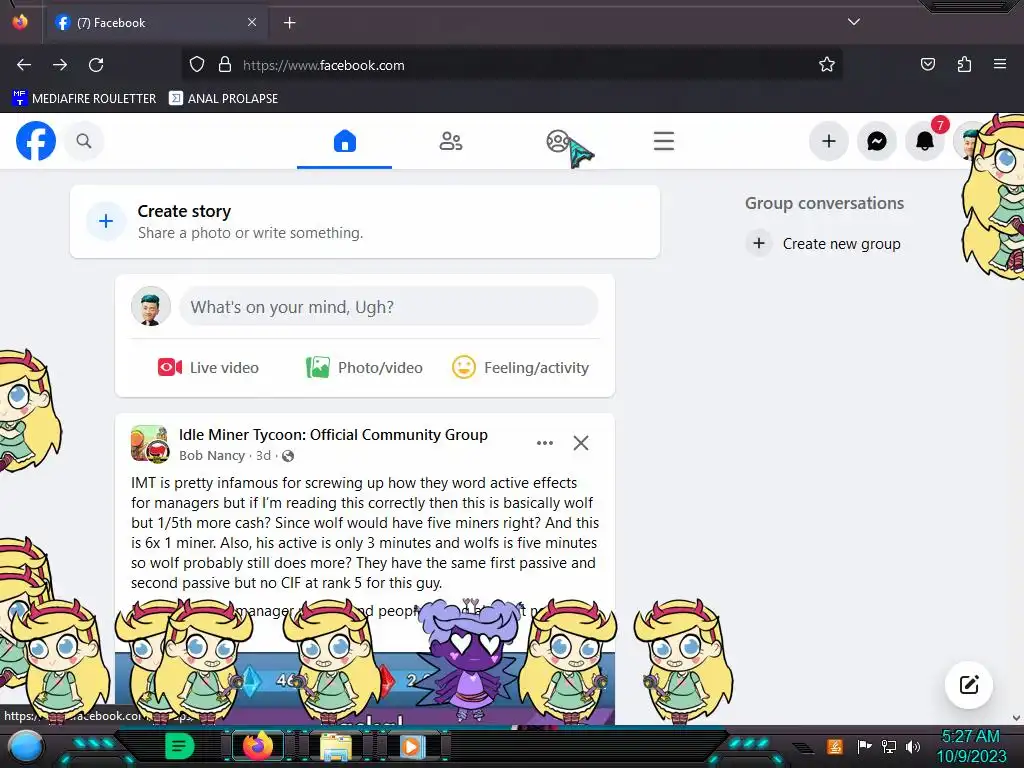This screenshot has height=768, width=1024.
Task: Open the Groups tab
Action: [x=558, y=141]
